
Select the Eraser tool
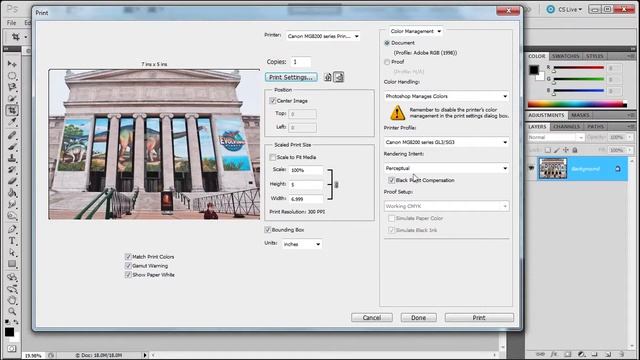click(x=12, y=181)
